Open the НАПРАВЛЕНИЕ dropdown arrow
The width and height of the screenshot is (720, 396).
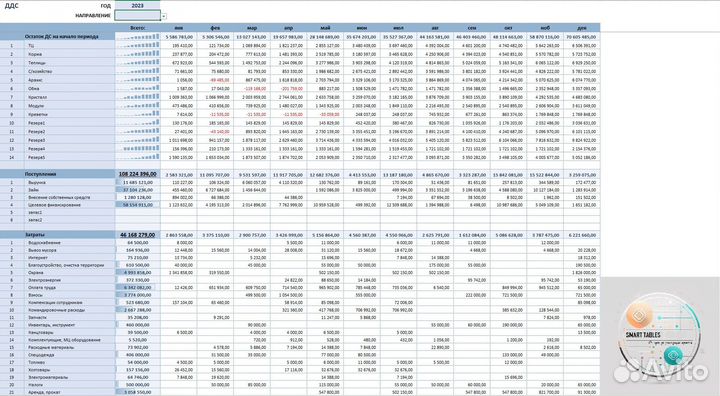(x=163, y=17)
